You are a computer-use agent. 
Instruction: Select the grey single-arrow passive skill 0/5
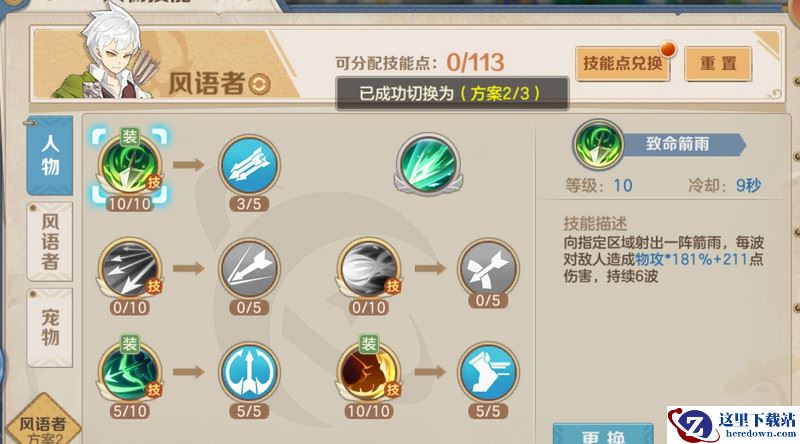(x=249, y=269)
